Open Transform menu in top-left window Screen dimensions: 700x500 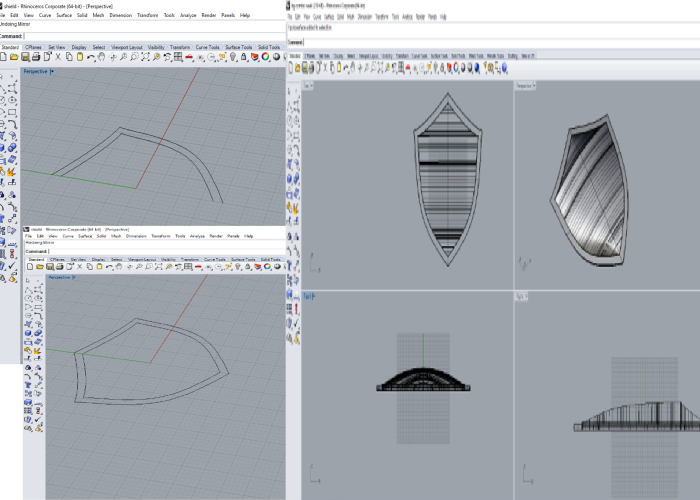pyautogui.click(x=148, y=15)
